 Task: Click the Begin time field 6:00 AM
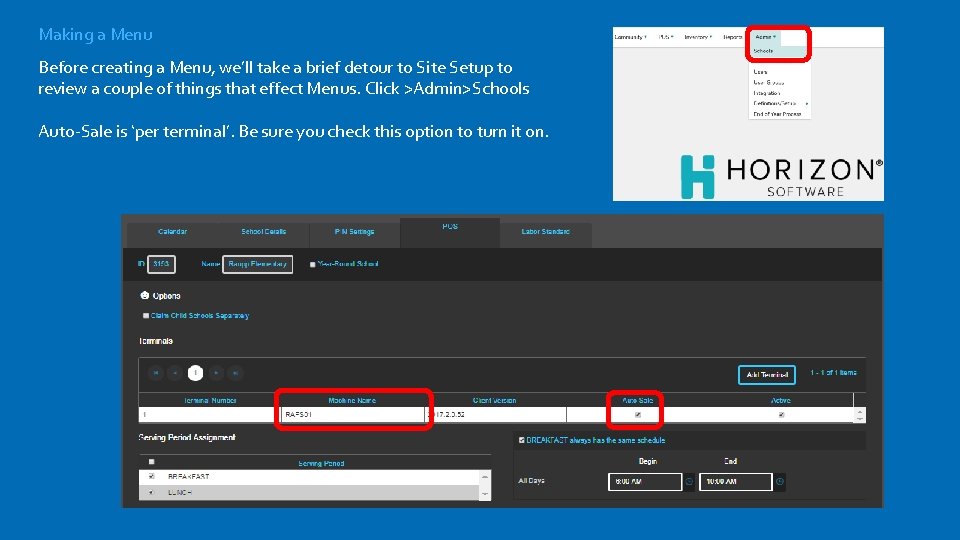point(645,482)
